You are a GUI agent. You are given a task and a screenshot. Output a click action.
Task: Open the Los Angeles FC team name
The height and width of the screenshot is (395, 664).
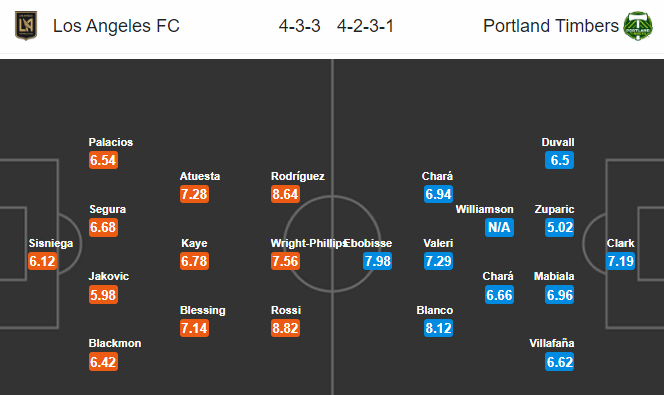116,26
